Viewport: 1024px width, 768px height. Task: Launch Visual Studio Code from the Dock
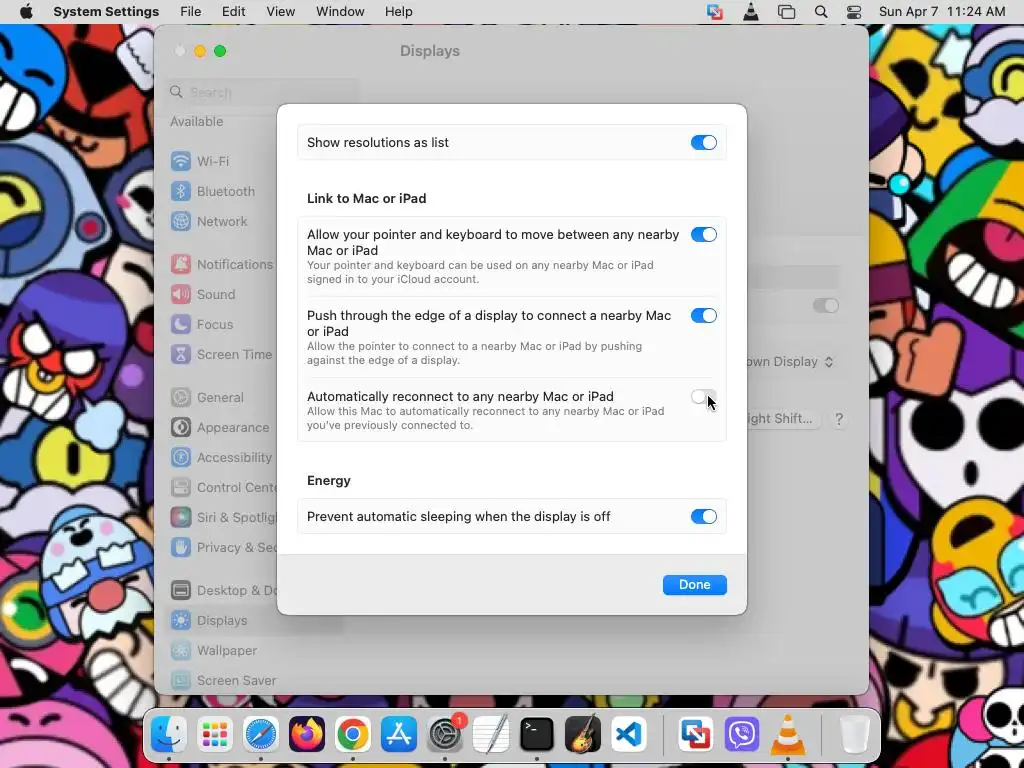628,735
